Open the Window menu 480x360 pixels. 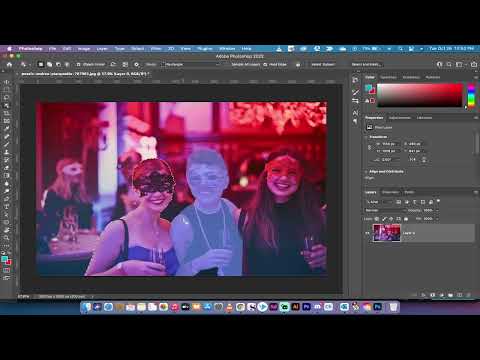pyautogui.click(x=227, y=49)
